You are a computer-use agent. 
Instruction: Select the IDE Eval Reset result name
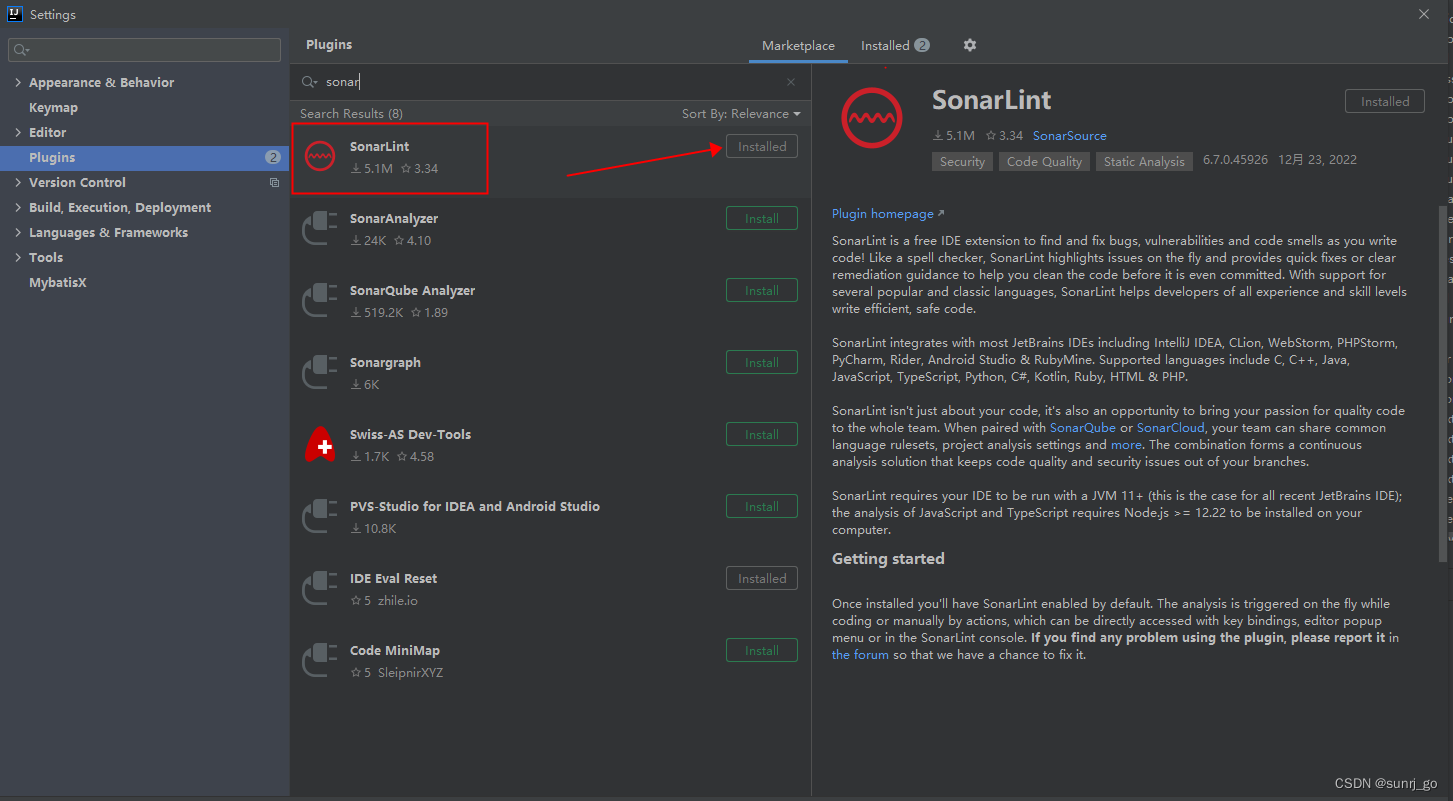(x=393, y=579)
